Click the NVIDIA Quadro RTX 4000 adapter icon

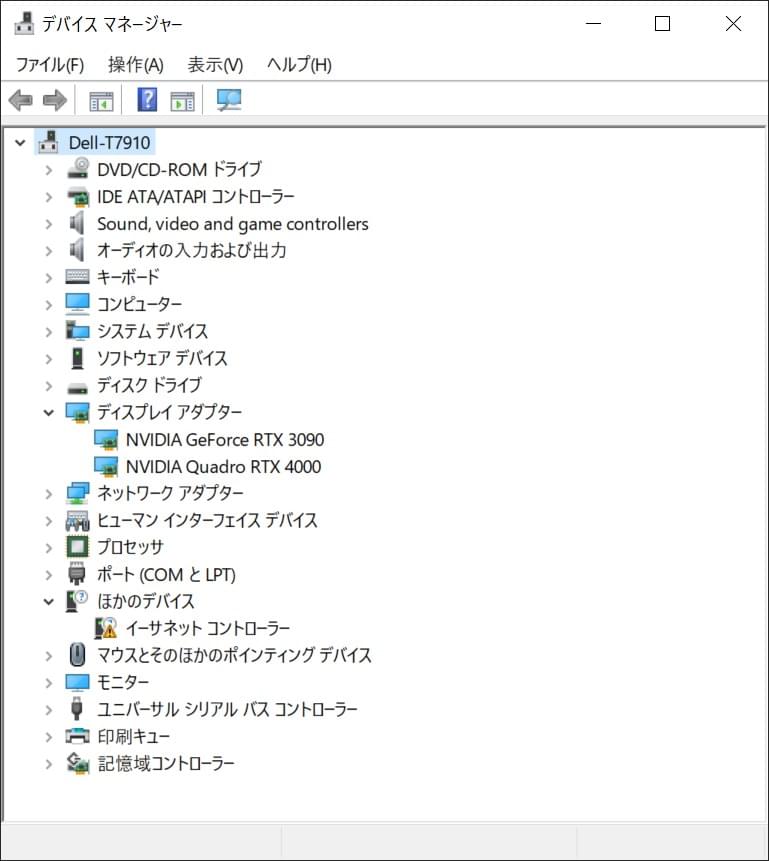coord(106,466)
